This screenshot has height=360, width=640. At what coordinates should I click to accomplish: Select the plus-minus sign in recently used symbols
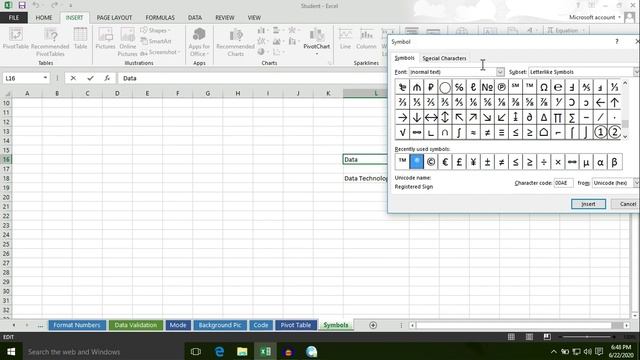pos(487,162)
